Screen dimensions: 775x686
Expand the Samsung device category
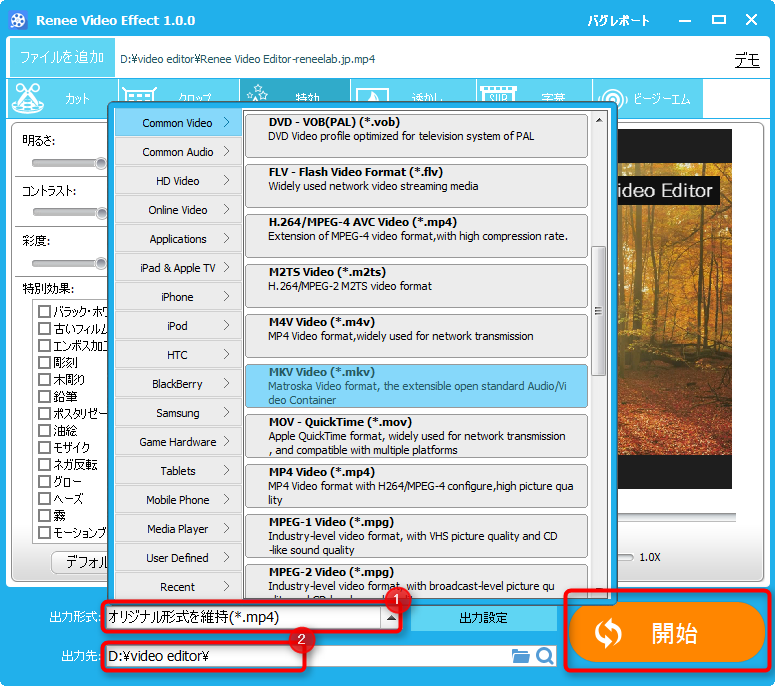click(x=178, y=413)
